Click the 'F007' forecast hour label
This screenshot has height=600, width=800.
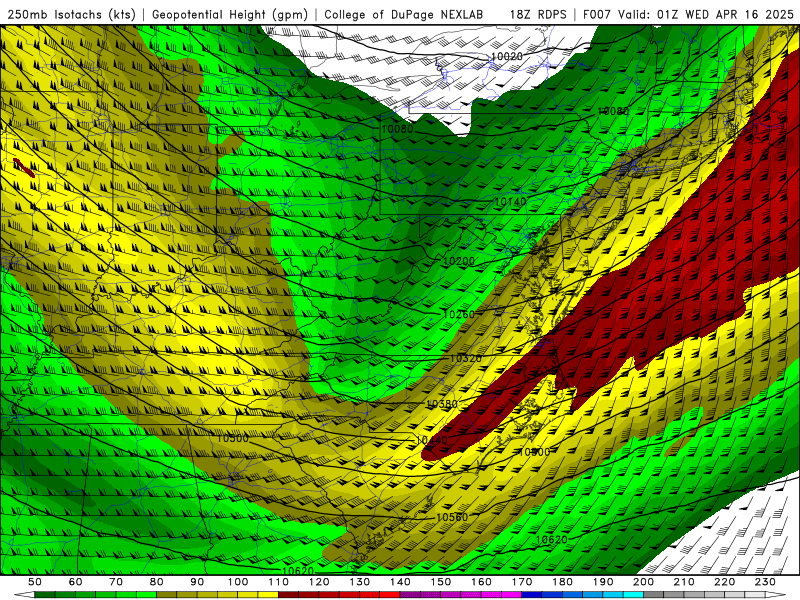[598, 15]
